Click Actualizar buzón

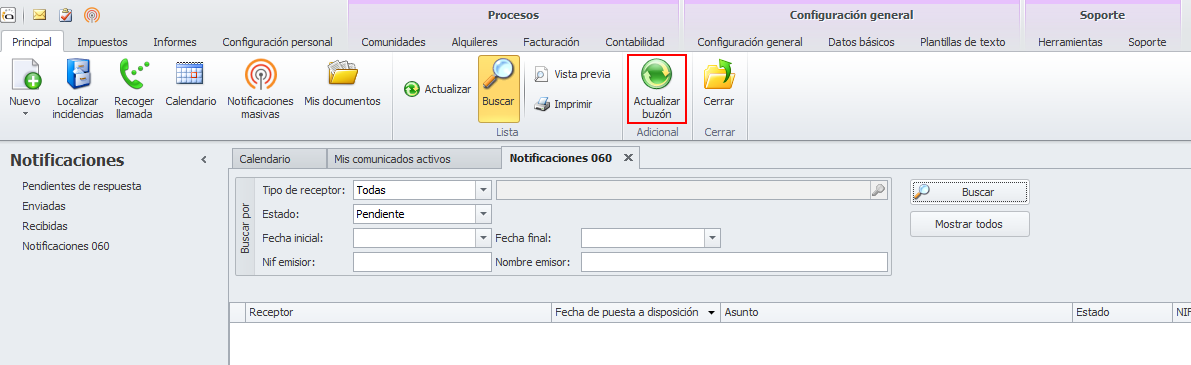657,90
